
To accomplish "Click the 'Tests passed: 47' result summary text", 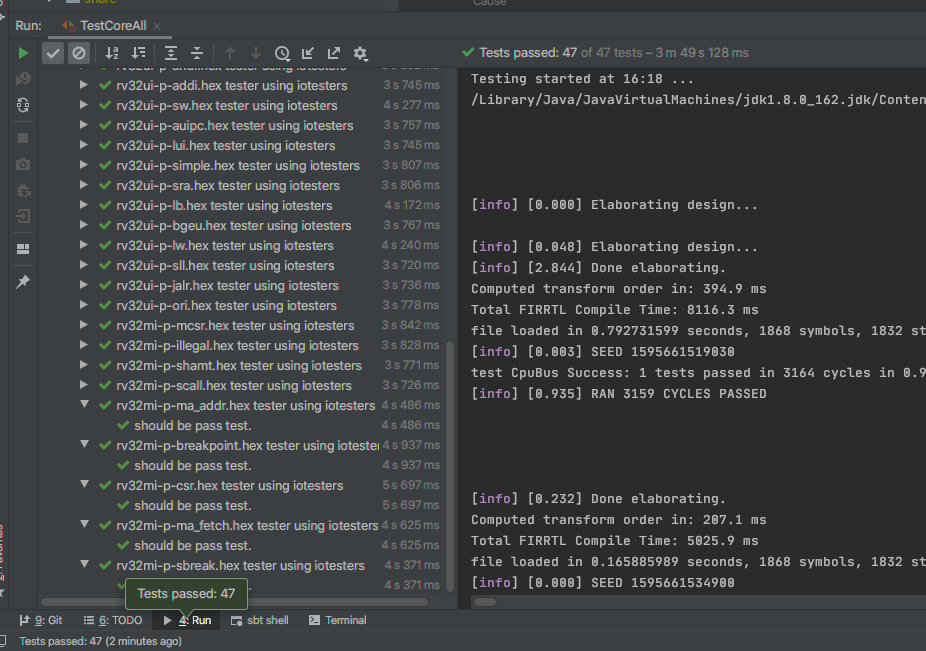I will tap(528, 53).
